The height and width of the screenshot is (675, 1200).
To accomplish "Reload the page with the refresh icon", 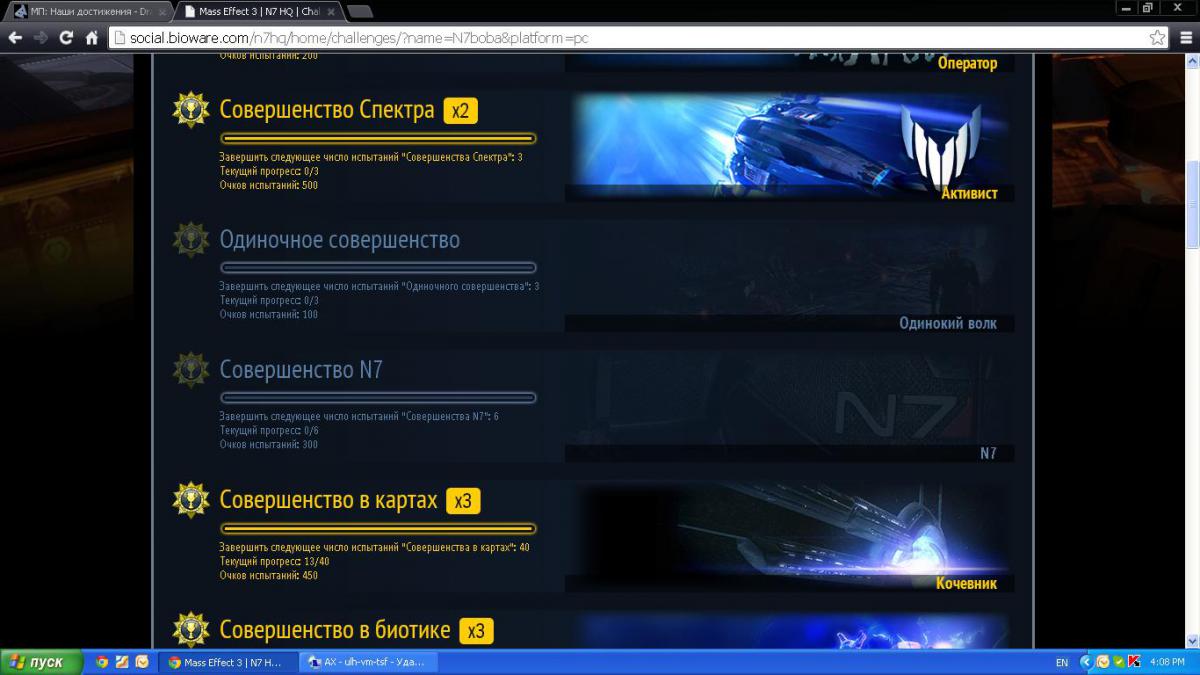I will 66,38.
